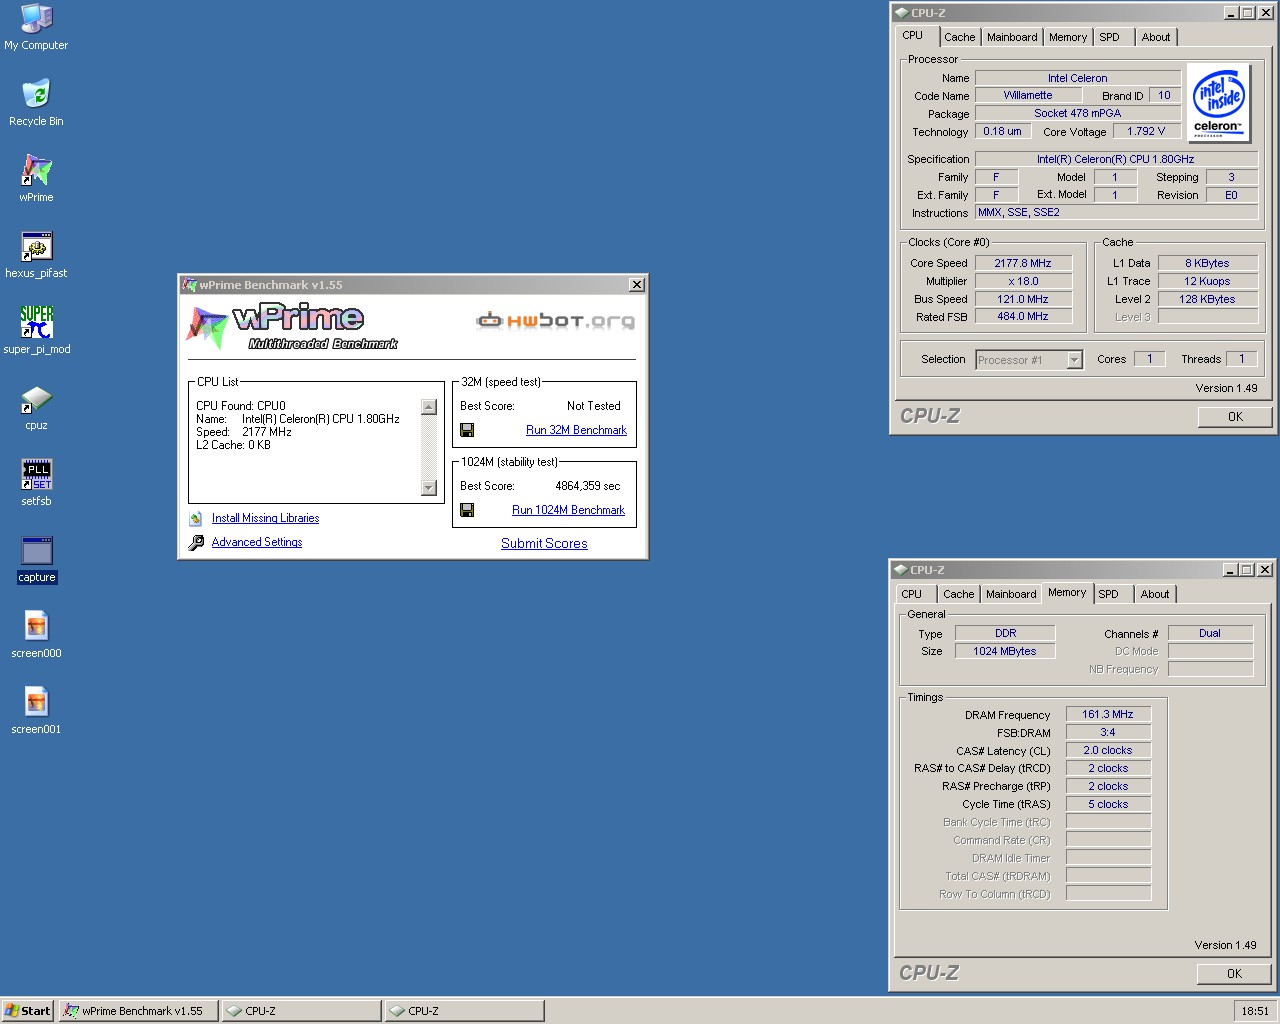Switch to the Cache tab in the top CPU-Z window
The image size is (1280, 1024).
pos(959,37)
